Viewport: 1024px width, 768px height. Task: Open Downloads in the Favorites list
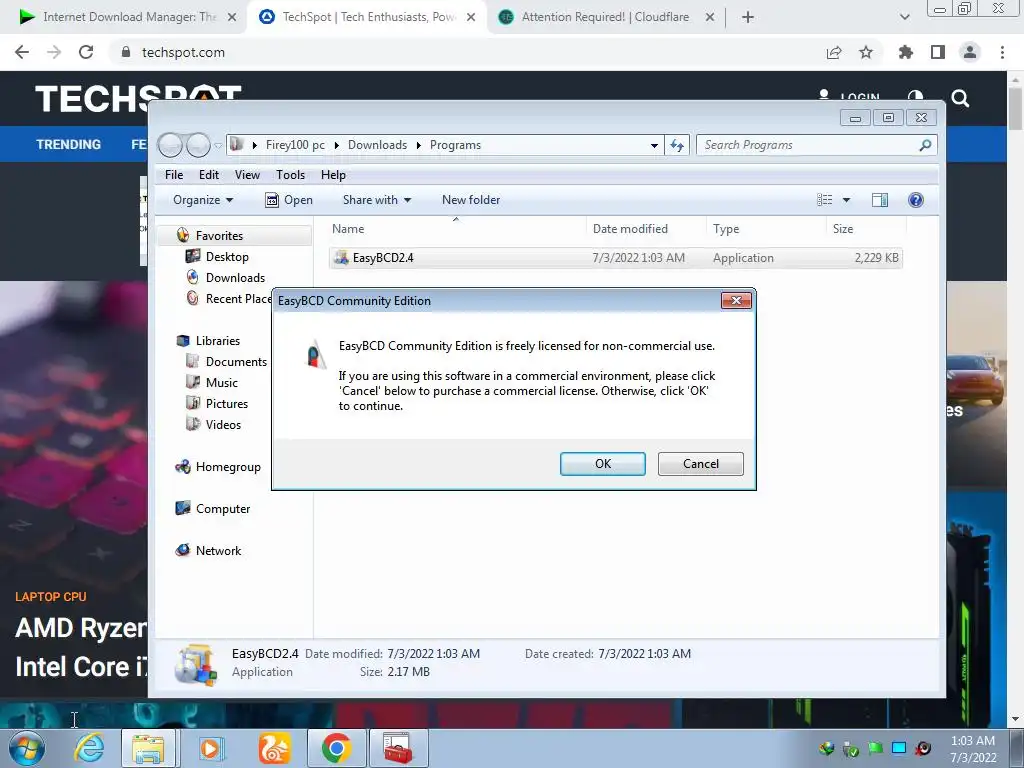(234, 278)
